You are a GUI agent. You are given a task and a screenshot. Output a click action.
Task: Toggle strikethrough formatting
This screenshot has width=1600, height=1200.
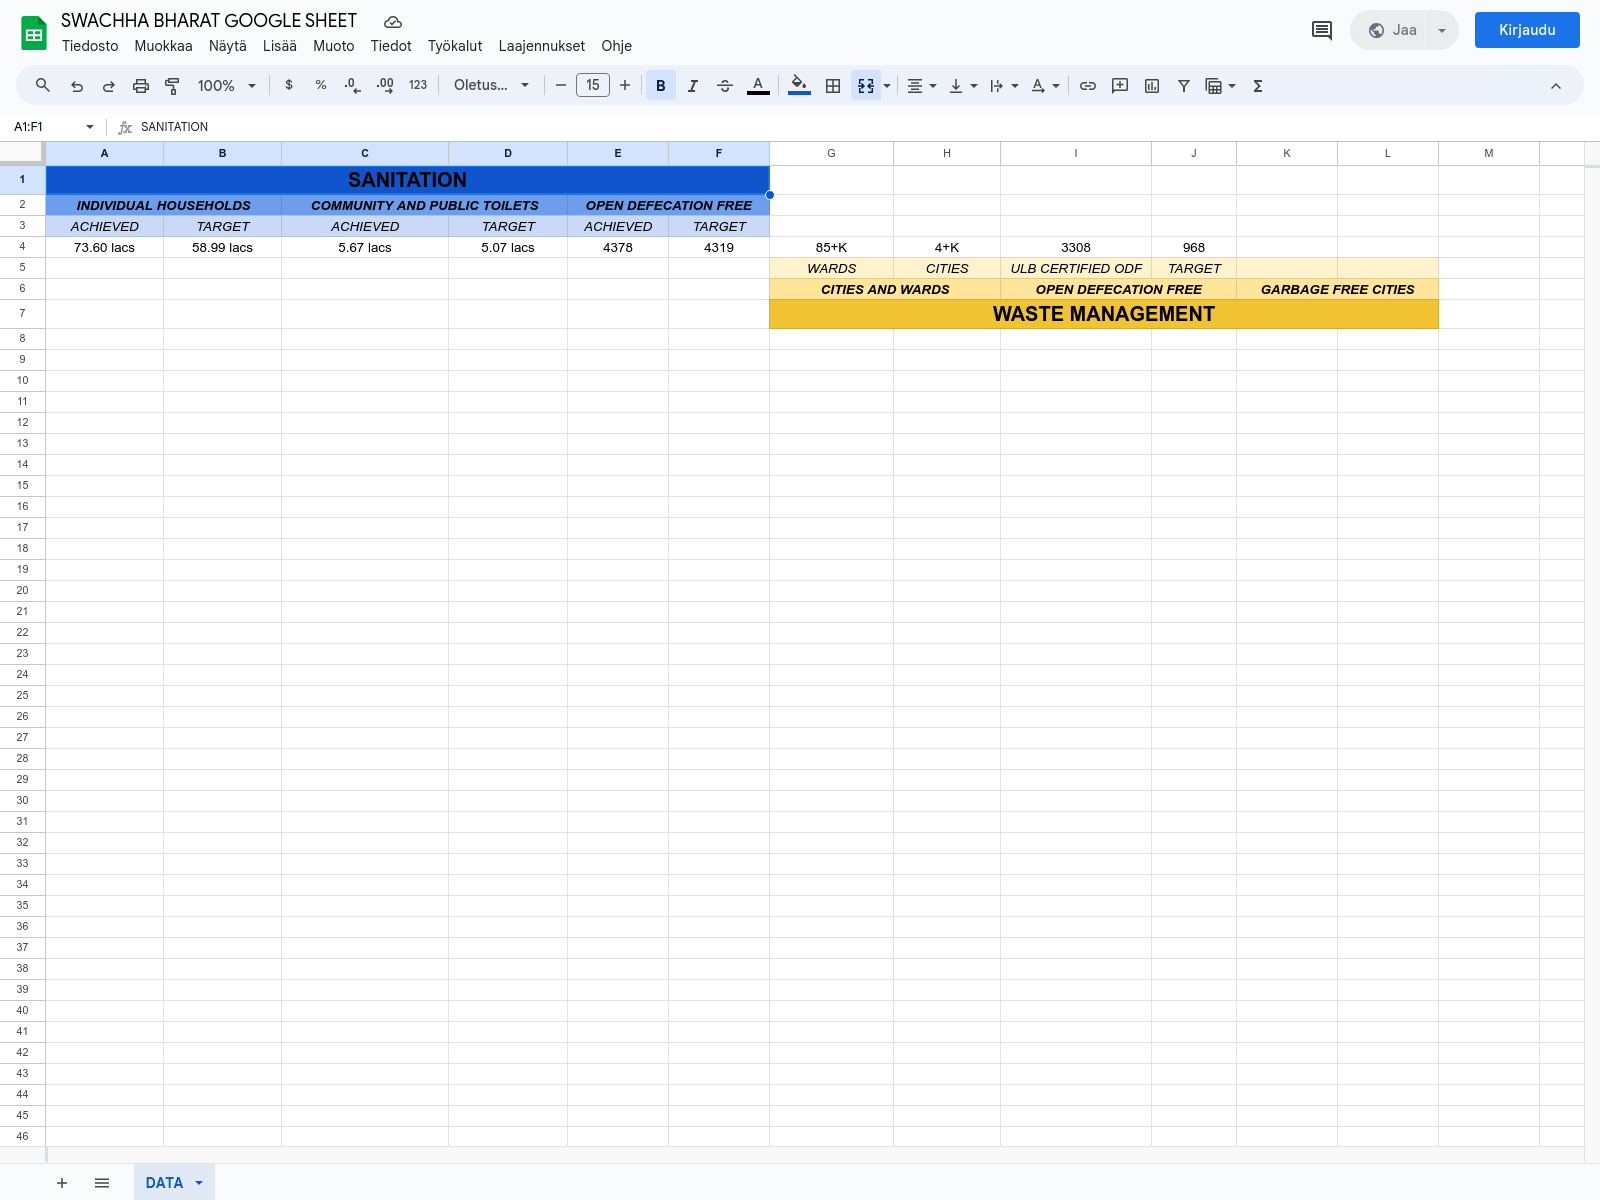[x=725, y=86]
